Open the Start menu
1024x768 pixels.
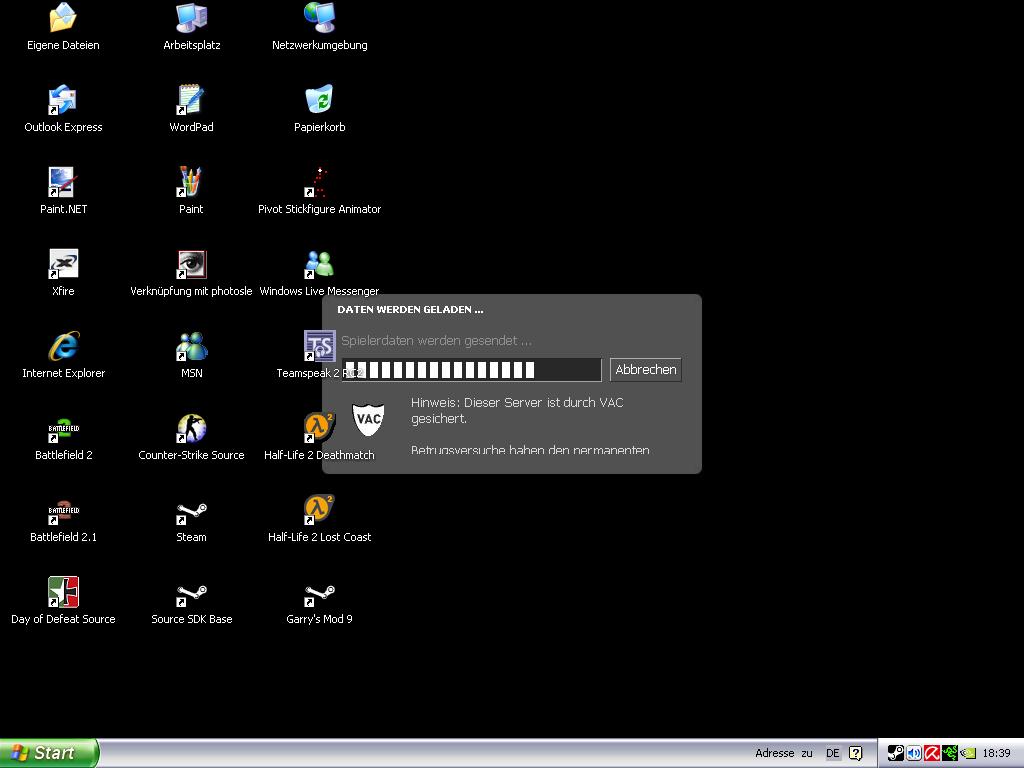(x=49, y=753)
